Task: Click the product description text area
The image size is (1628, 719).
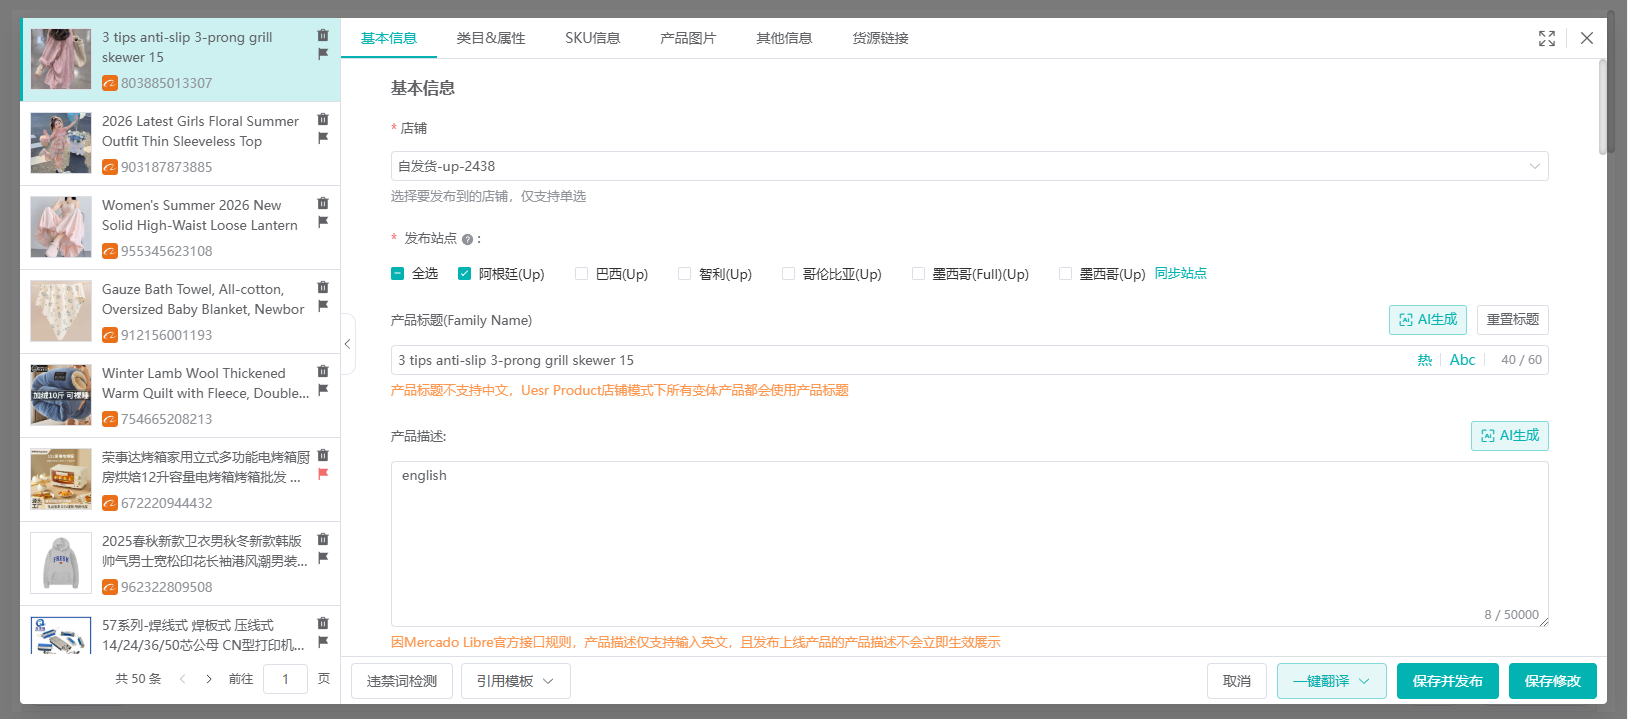Action: pos(969,544)
